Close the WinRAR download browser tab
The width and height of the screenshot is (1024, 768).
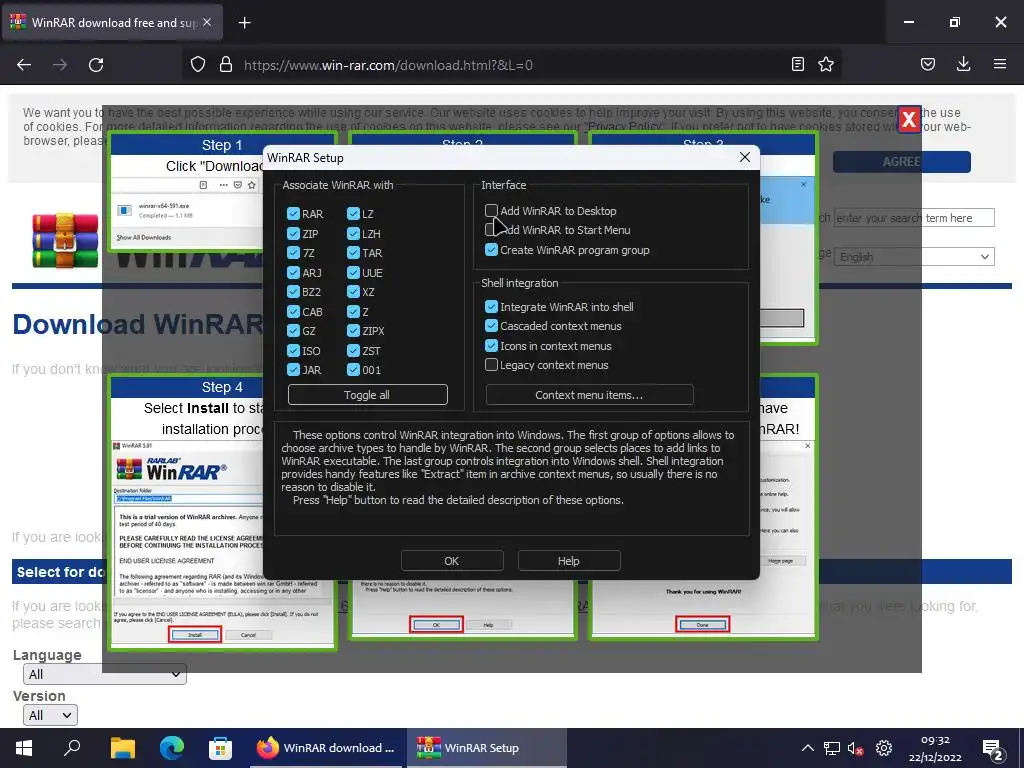(207, 22)
